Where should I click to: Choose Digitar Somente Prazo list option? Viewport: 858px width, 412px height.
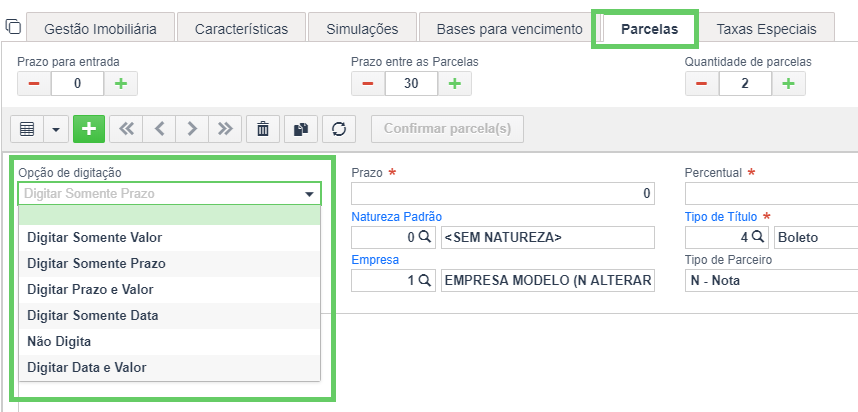170,264
